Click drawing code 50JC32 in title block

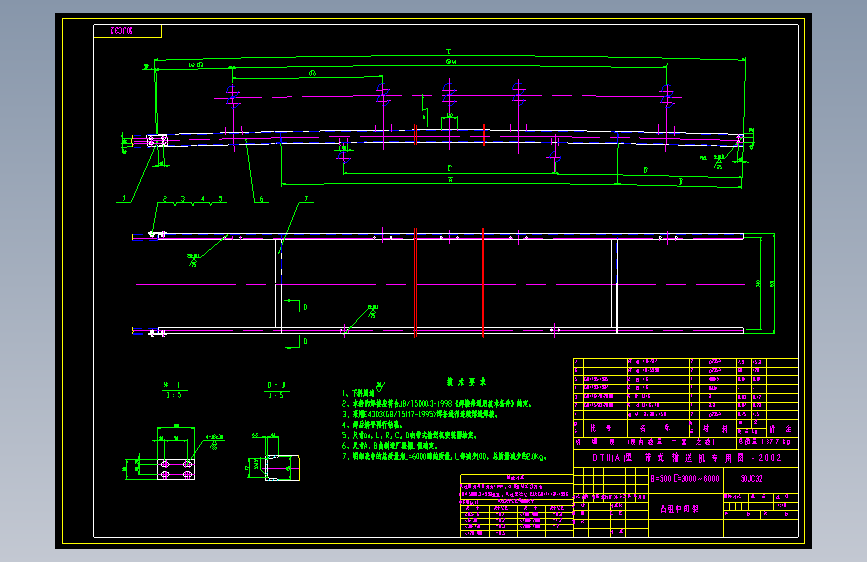coord(751,479)
